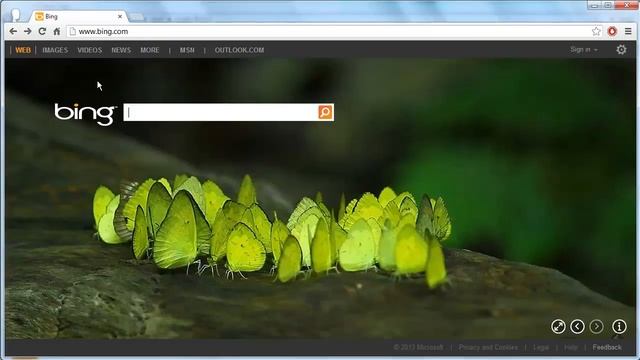The height and width of the screenshot is (360, 640).
Task: Go back using the browser back arrow
Action: tap(13, 31)
